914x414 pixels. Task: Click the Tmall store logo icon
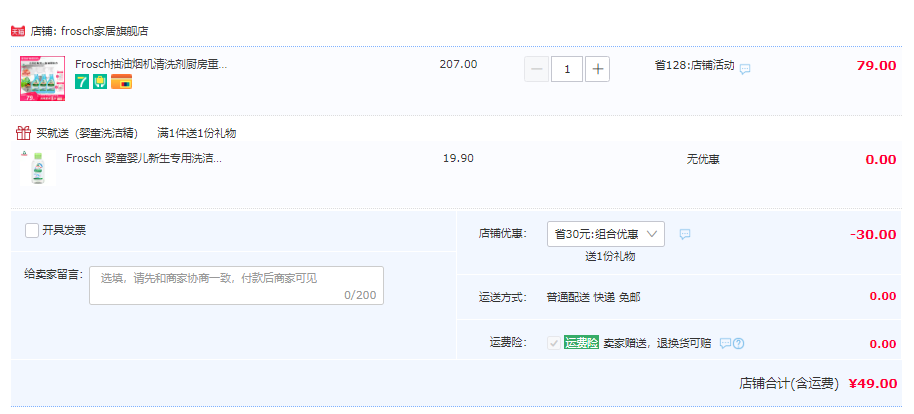pos(18,31)
